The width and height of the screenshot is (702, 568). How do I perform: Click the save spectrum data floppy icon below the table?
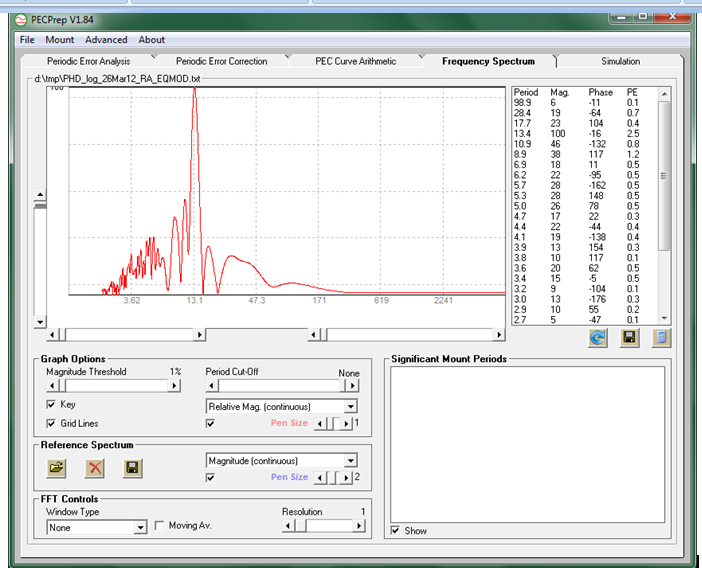pyautogui.click(x=629, y=338)
